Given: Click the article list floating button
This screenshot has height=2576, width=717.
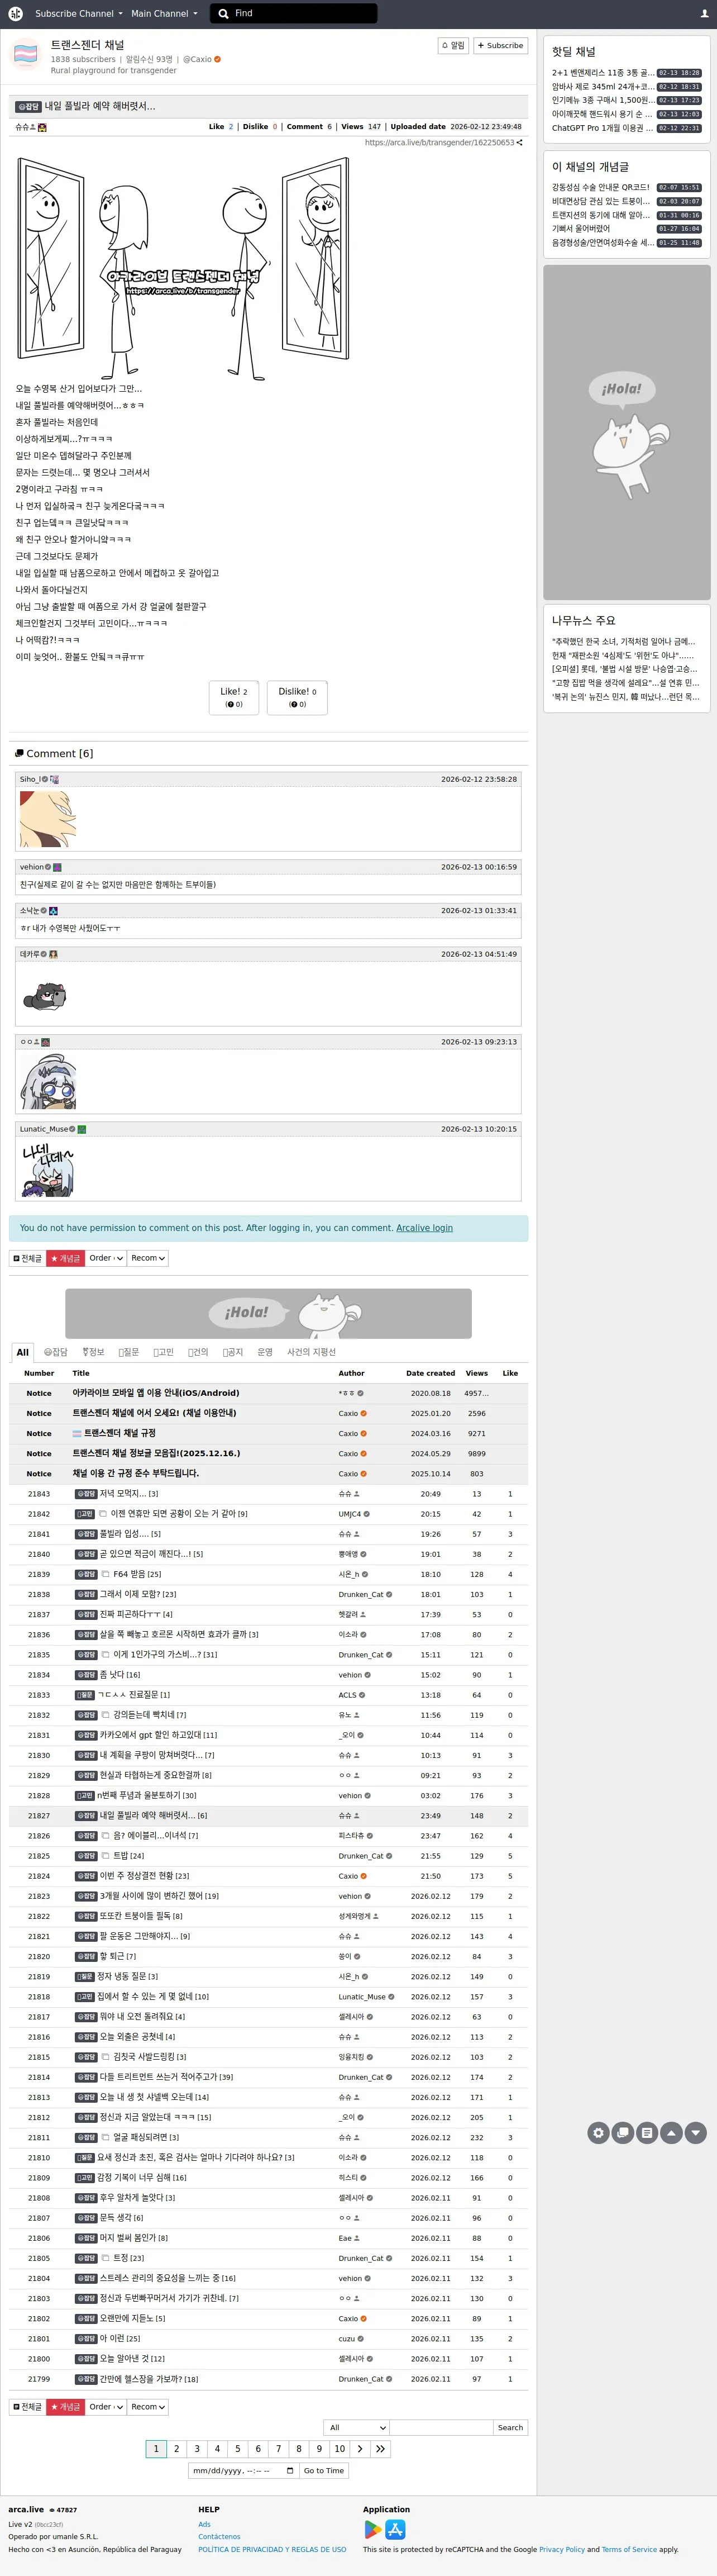Looking at the screenshot, I should (x=647, y=2132).
